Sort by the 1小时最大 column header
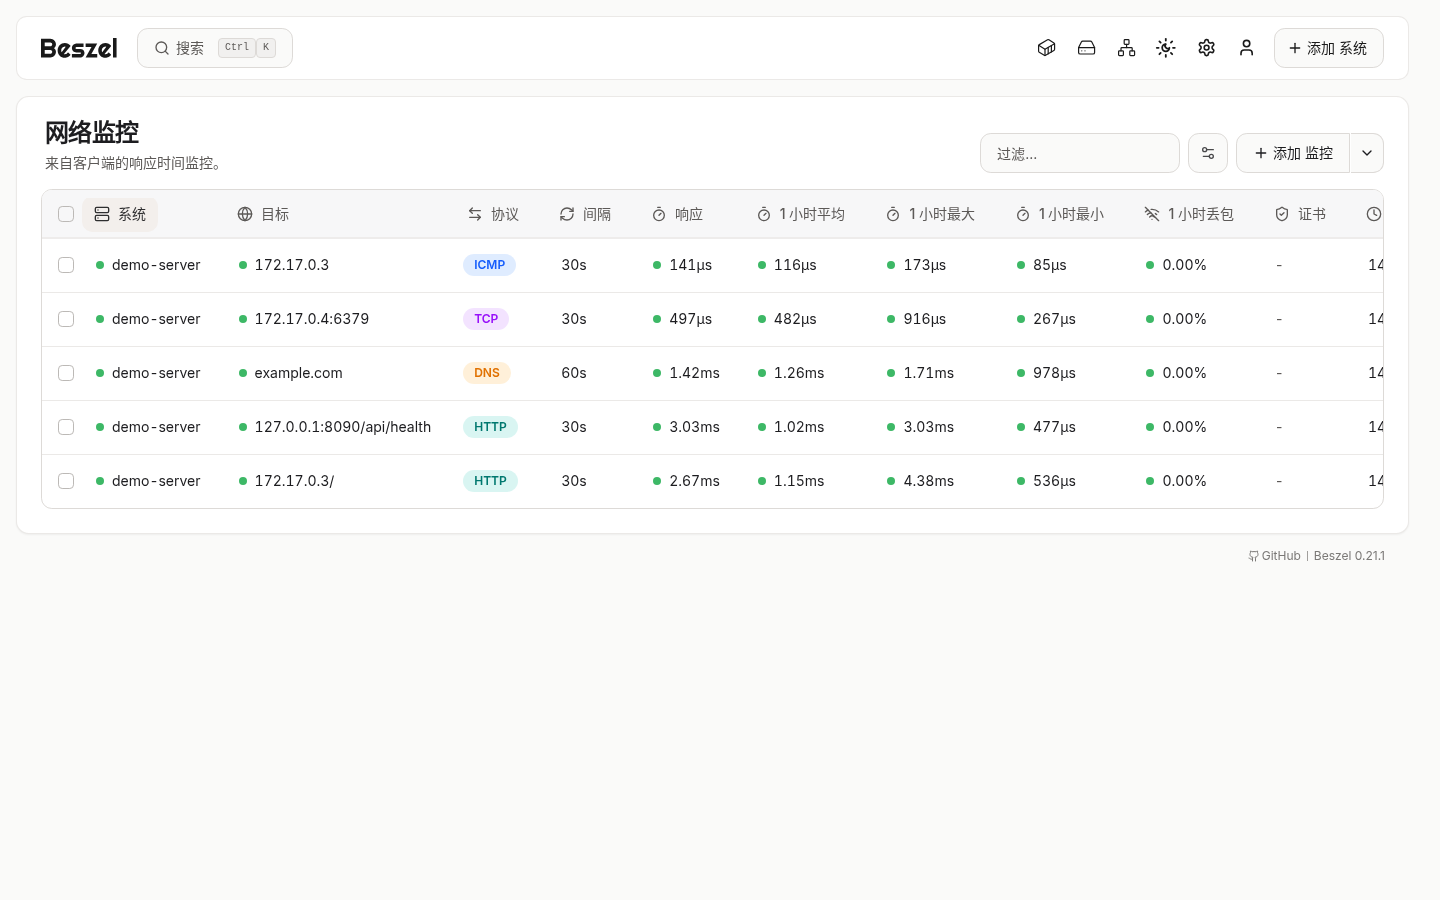Screen dimensions: 1440x900 [930, 214]
